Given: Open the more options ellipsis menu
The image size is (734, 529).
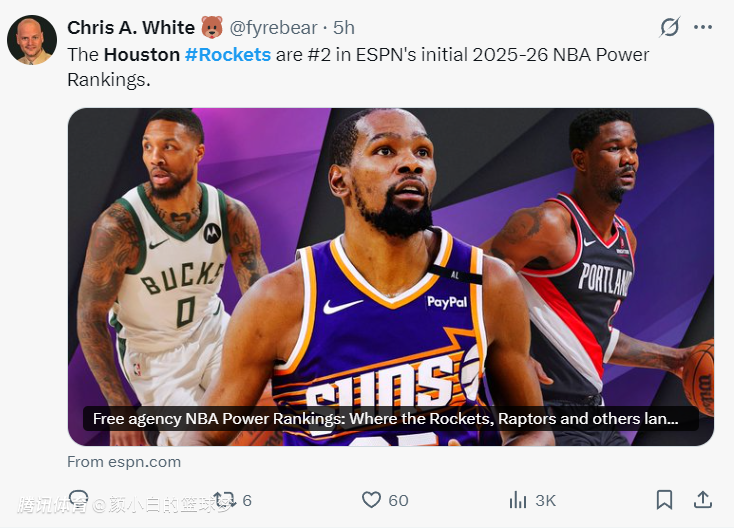Looking at the screenshot, I should tap(704, 27).
